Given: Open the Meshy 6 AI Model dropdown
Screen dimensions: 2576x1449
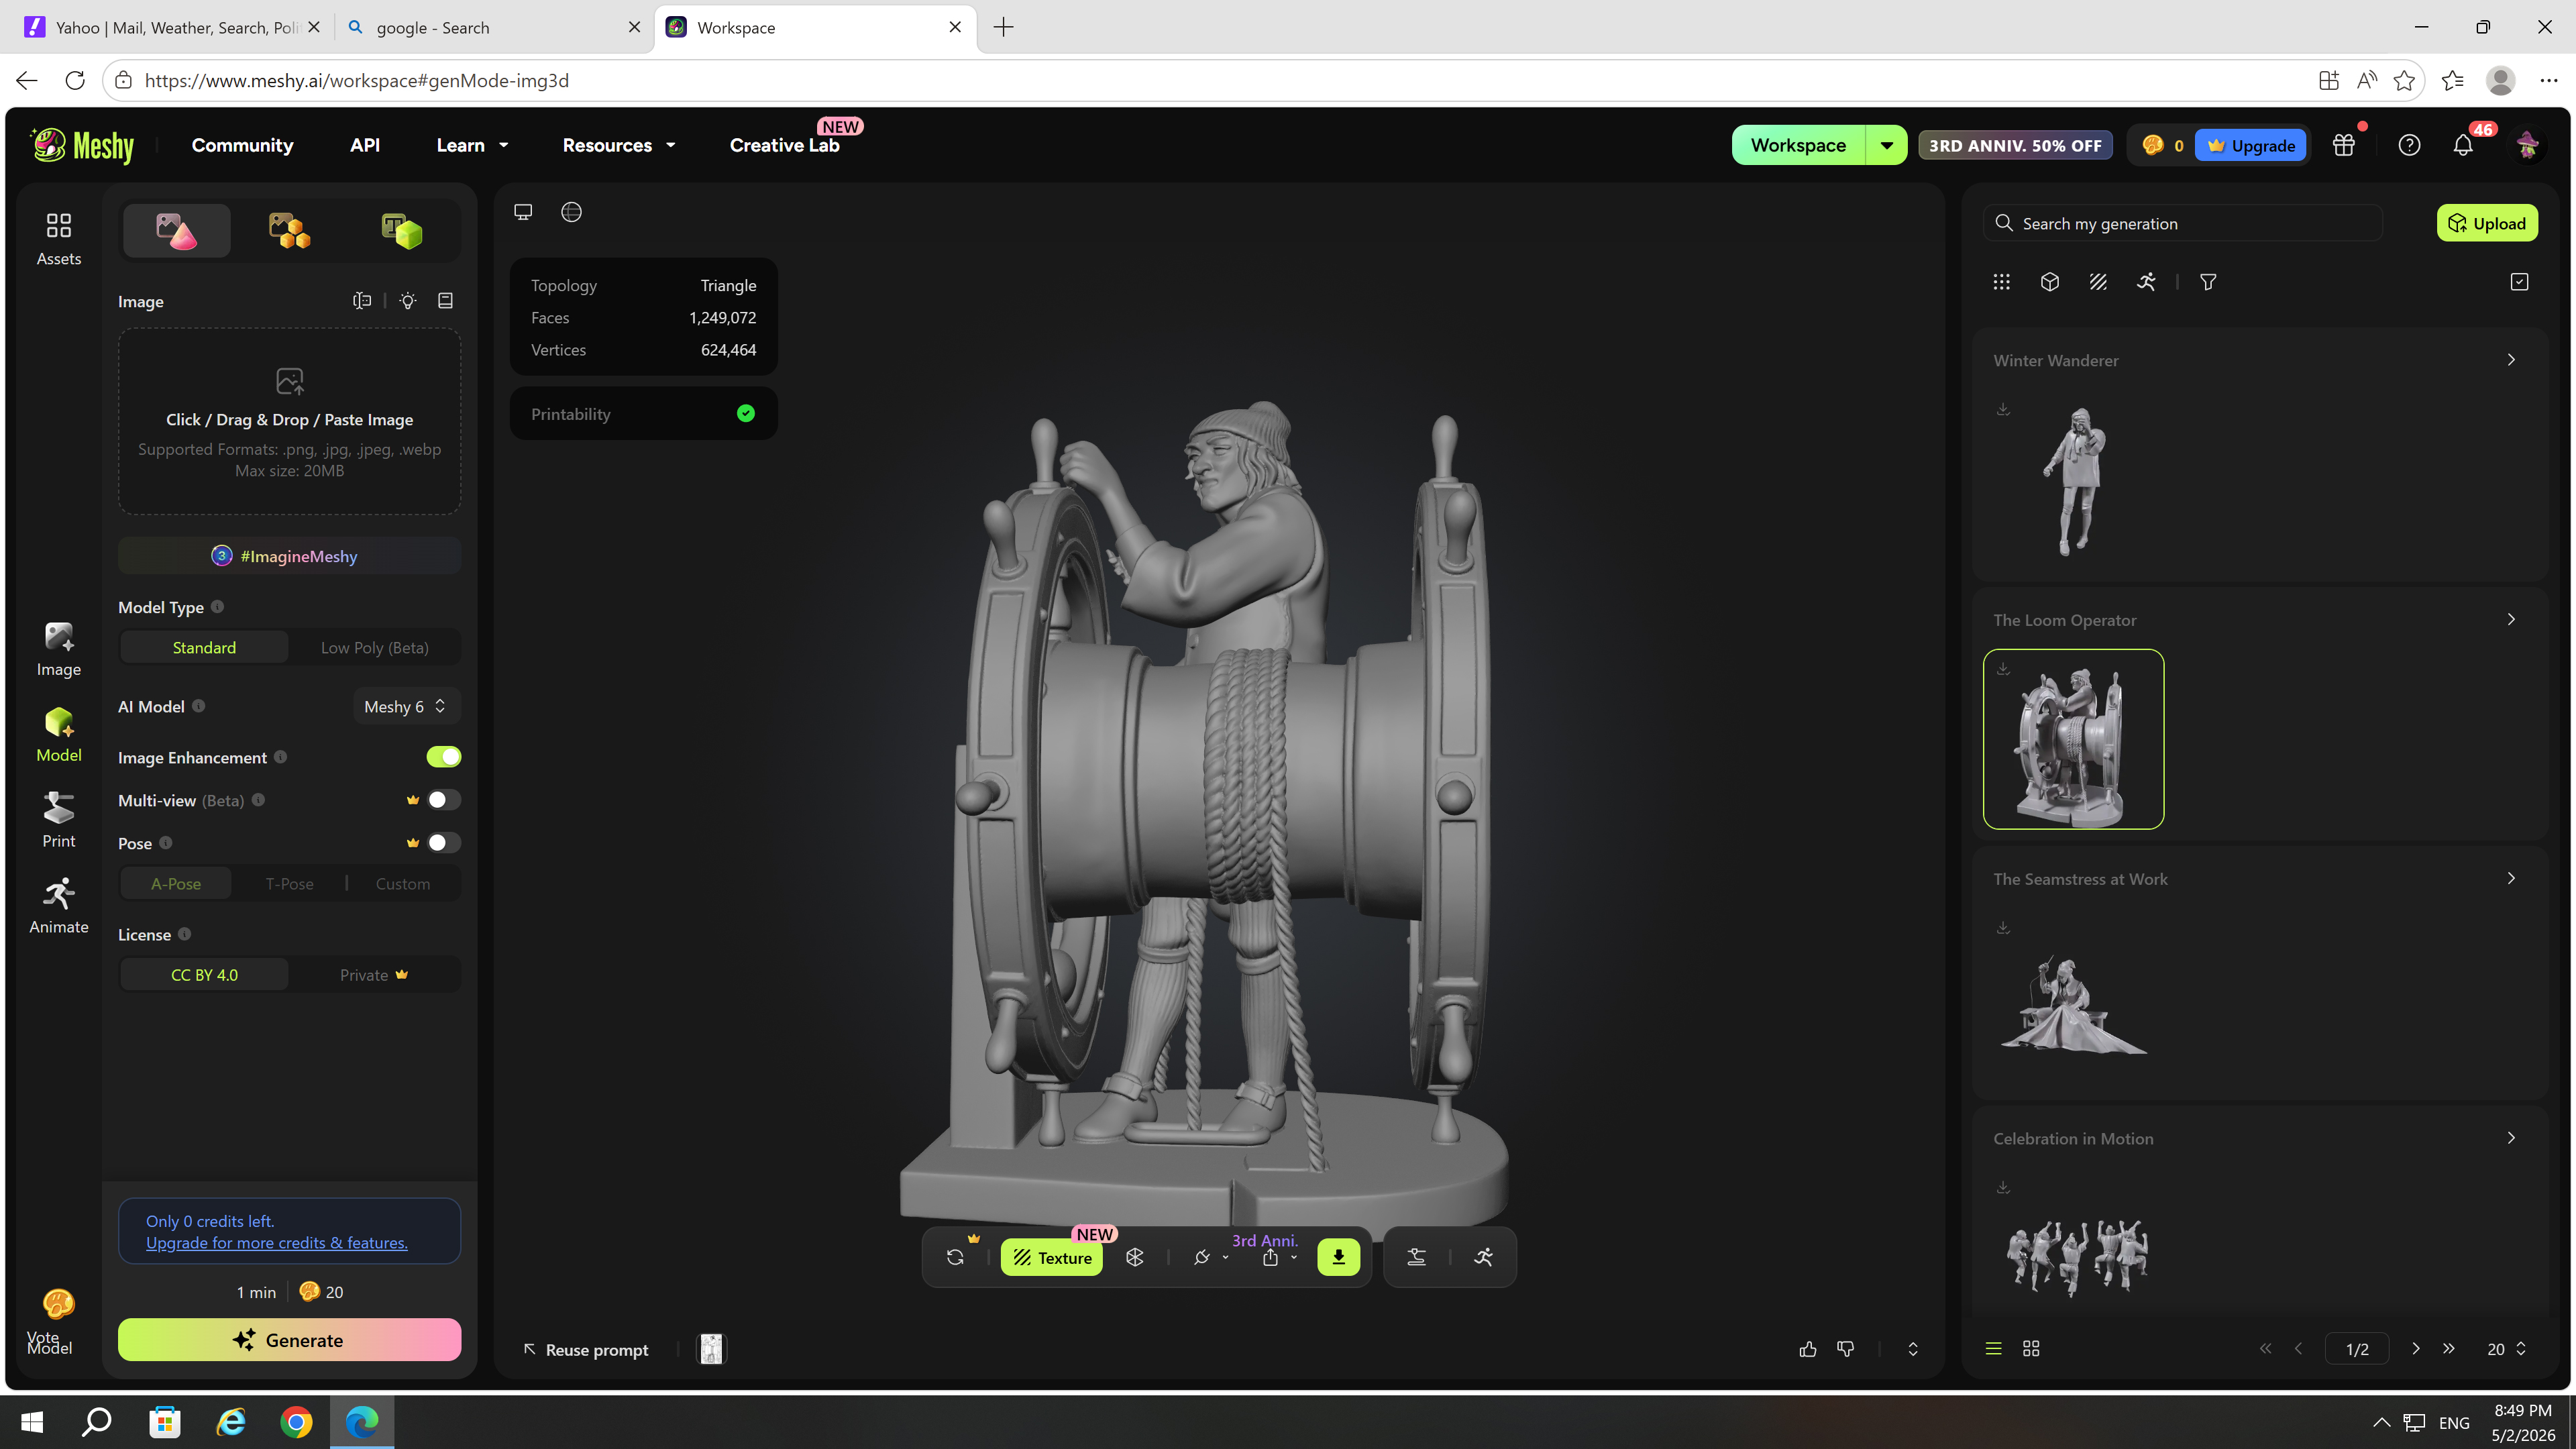Looking at the screenshot, I should pos(406,706).
